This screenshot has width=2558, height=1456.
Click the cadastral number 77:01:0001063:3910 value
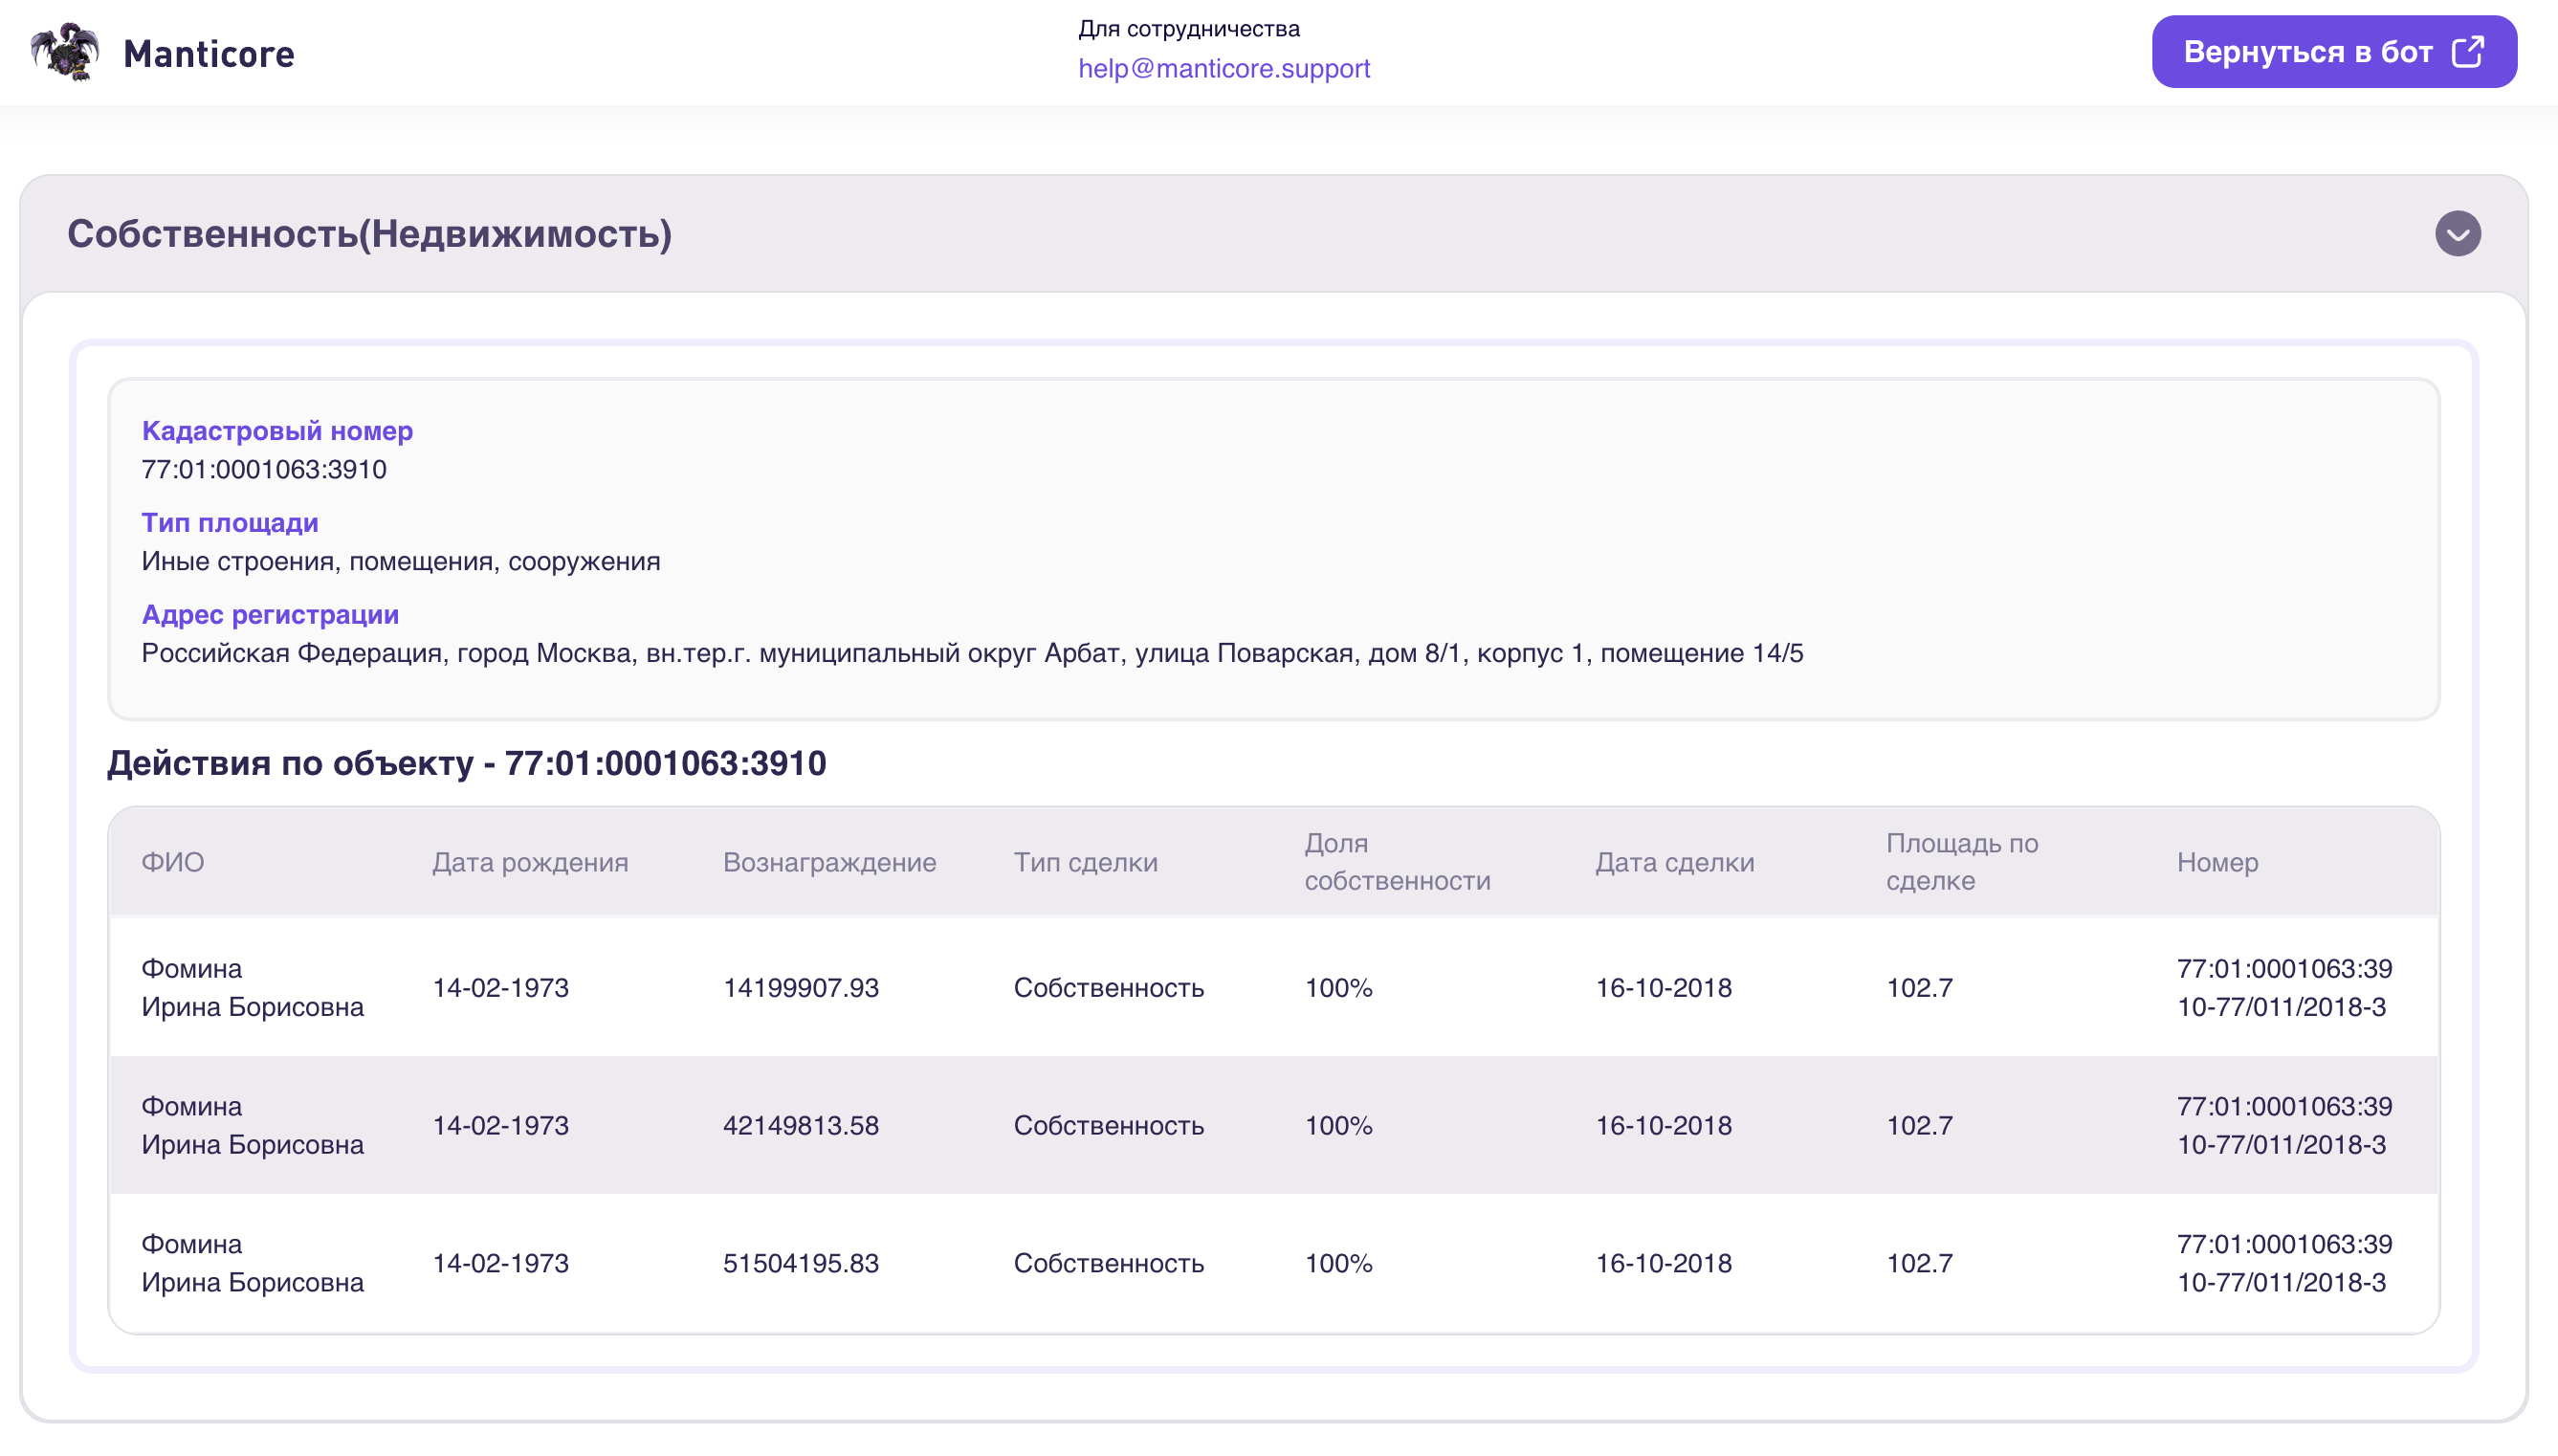tap(264, 469)
